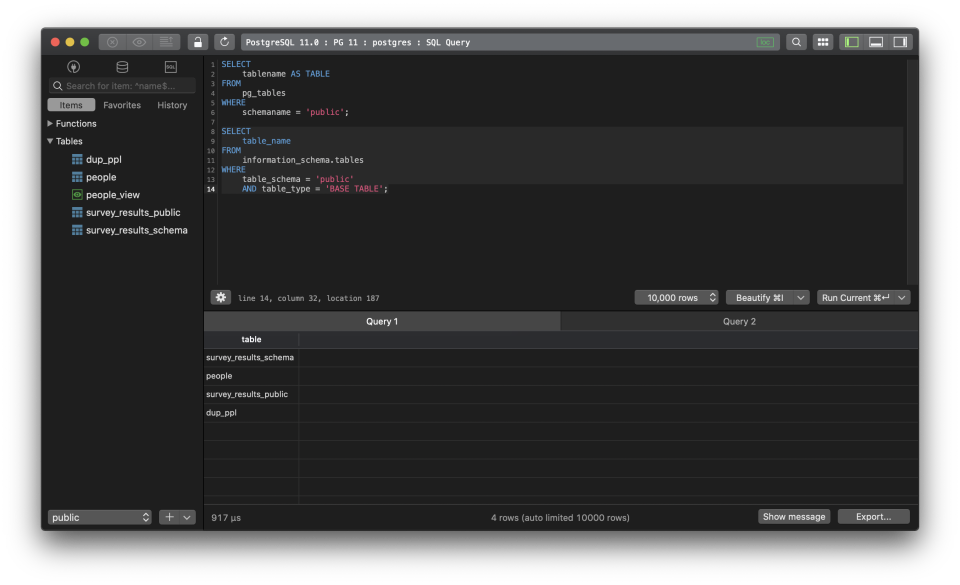
Task: Toggle the left sidebar panel
Action: point(852,42)
